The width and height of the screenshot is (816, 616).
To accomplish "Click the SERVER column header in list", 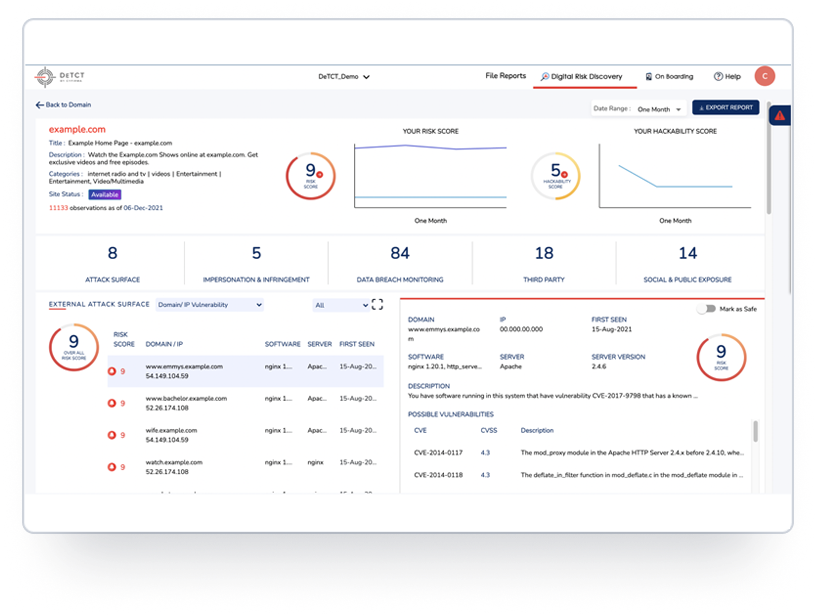I will pyautogui.click(x=320, y=344).
